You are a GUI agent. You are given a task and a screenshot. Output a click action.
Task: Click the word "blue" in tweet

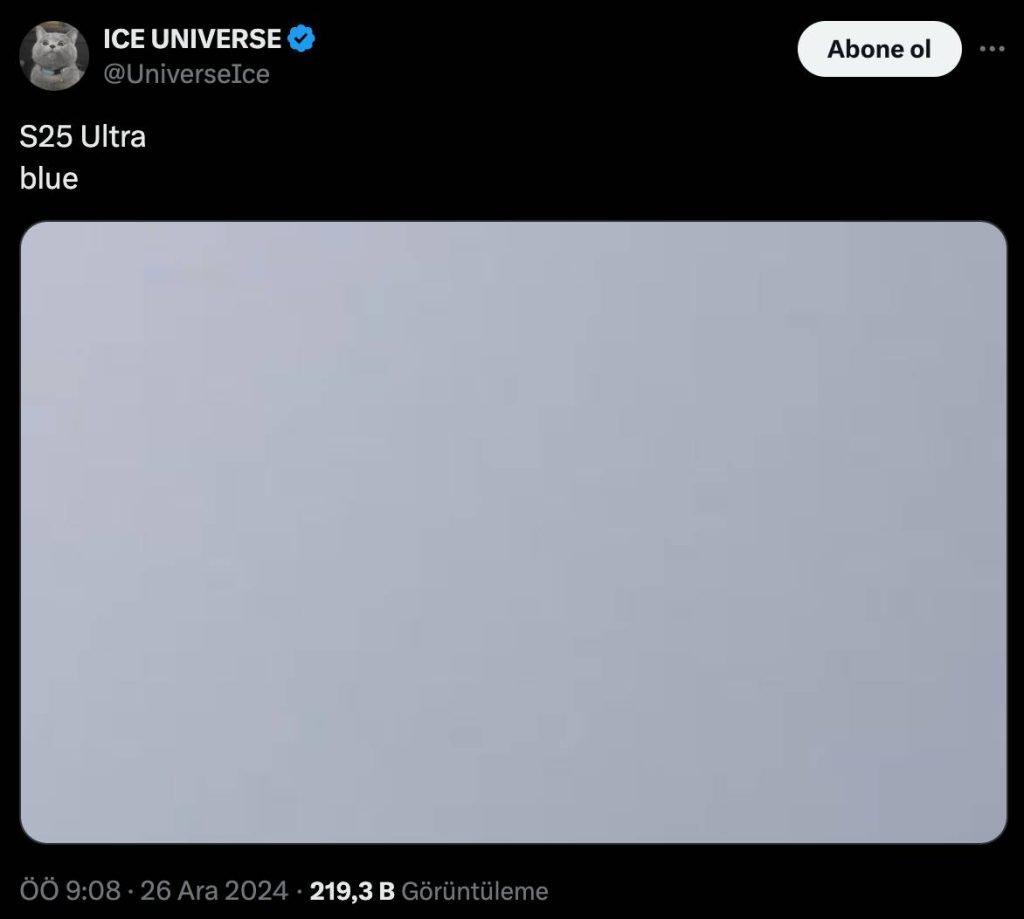coord(49,178)
